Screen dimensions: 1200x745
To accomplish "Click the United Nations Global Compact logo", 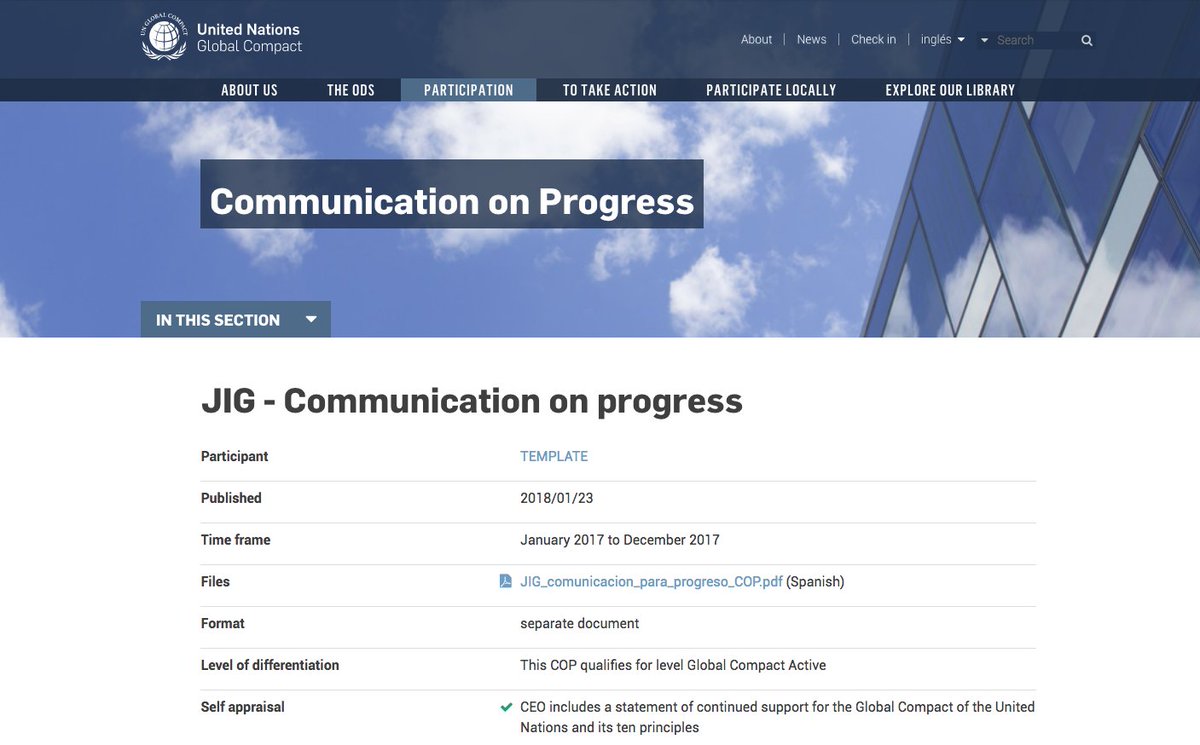I will click(221, 38).
